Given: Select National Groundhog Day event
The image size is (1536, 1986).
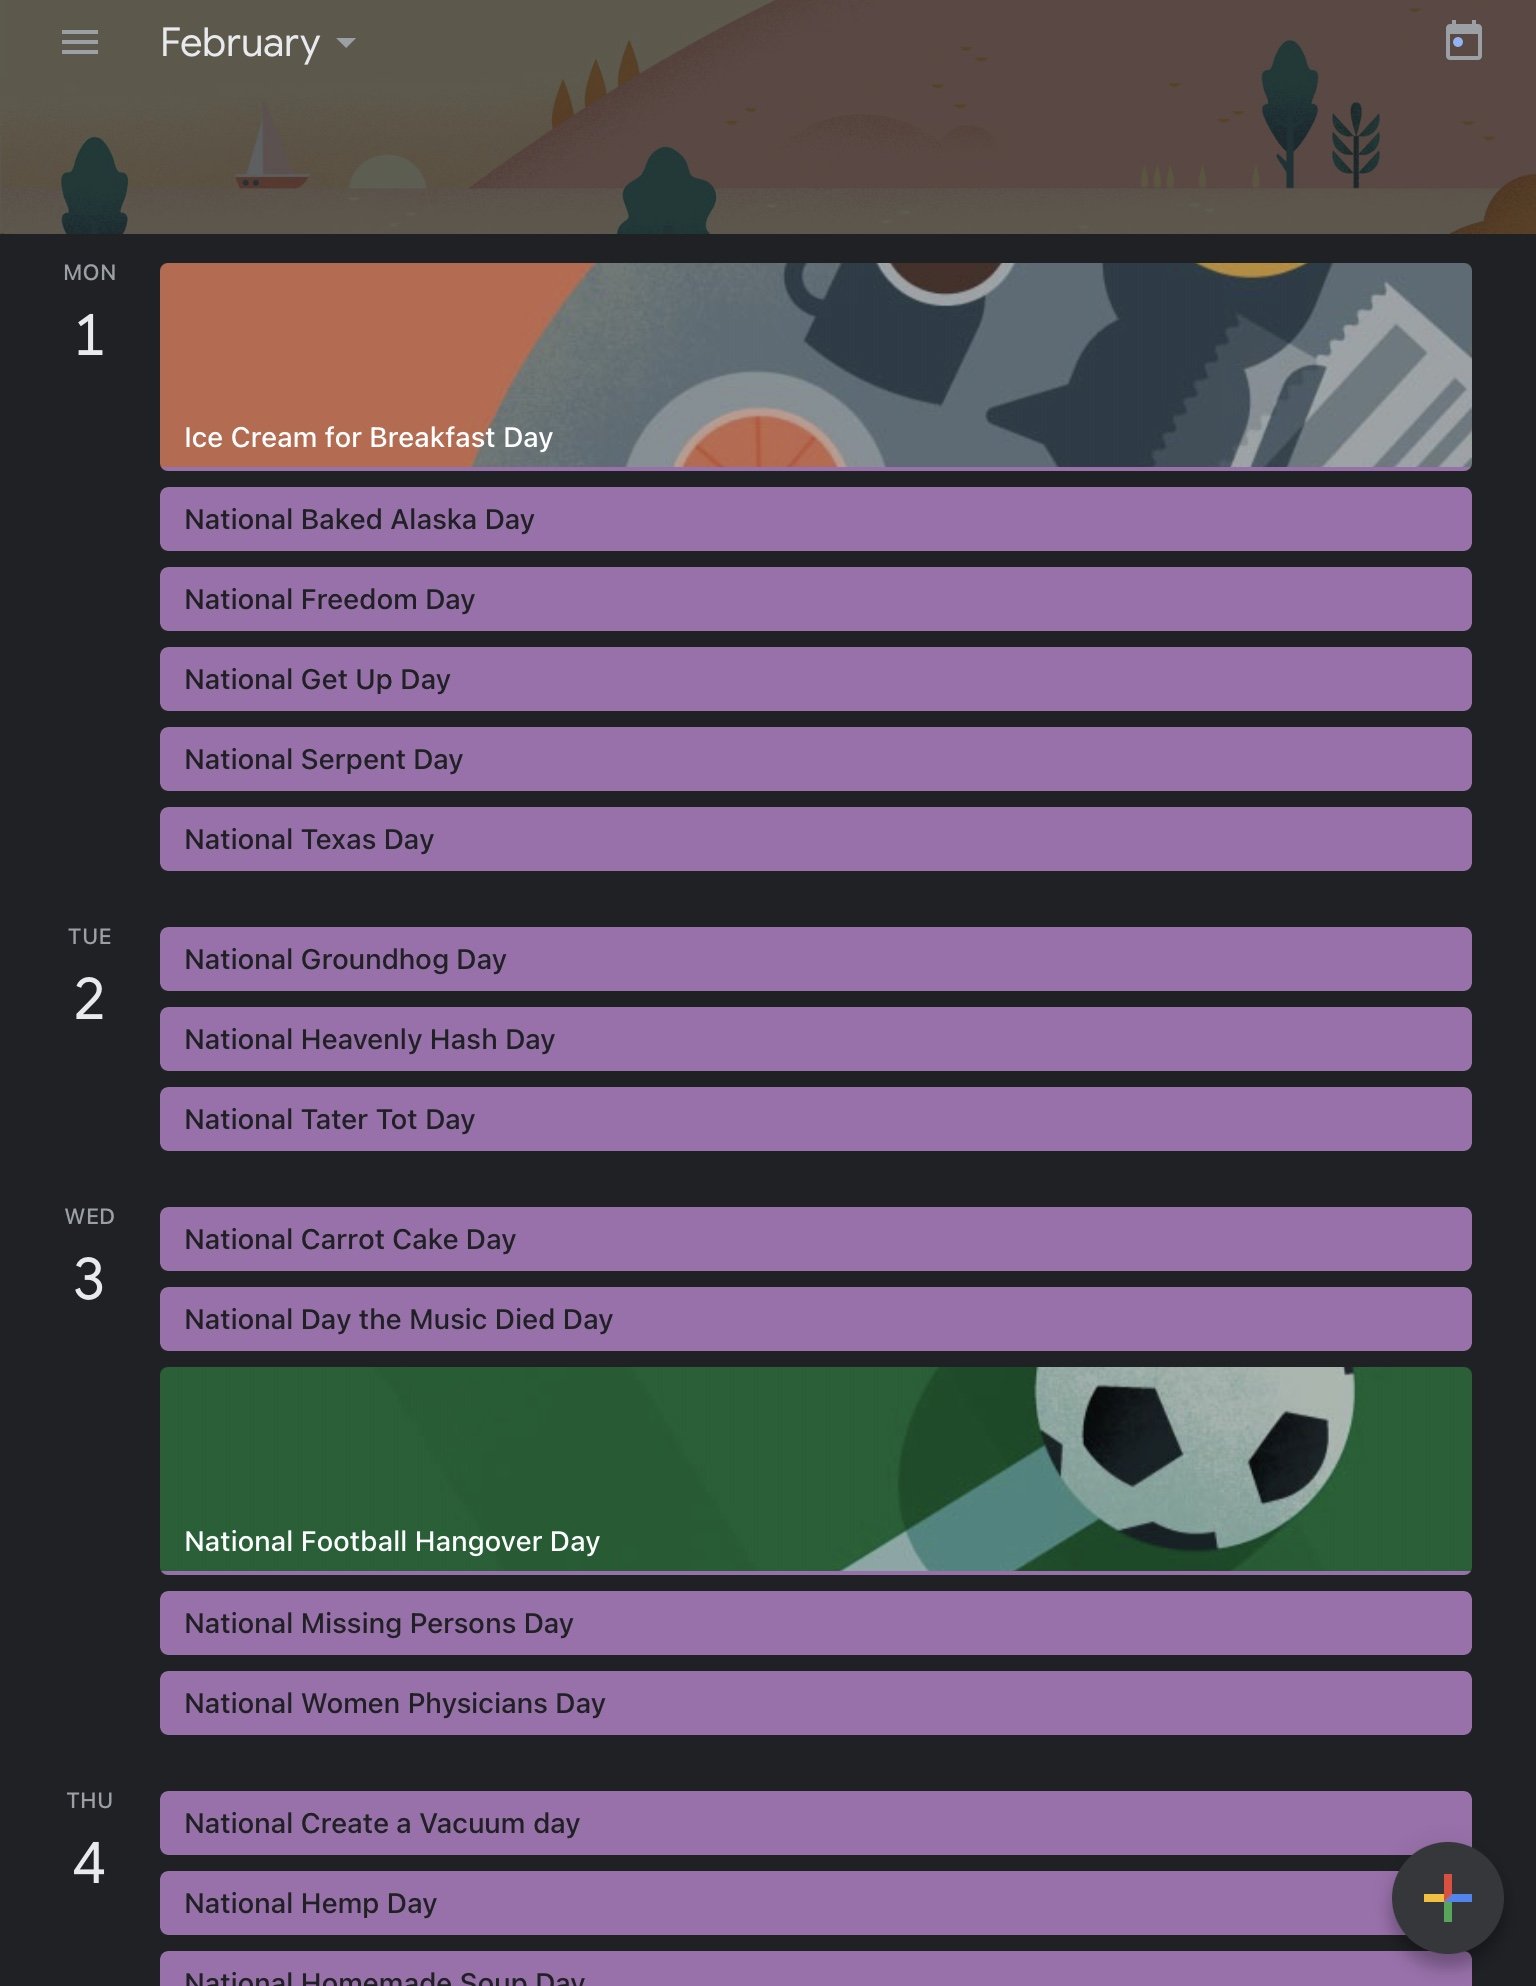Looking at the screenshot, I should click(x=815, y=959).
